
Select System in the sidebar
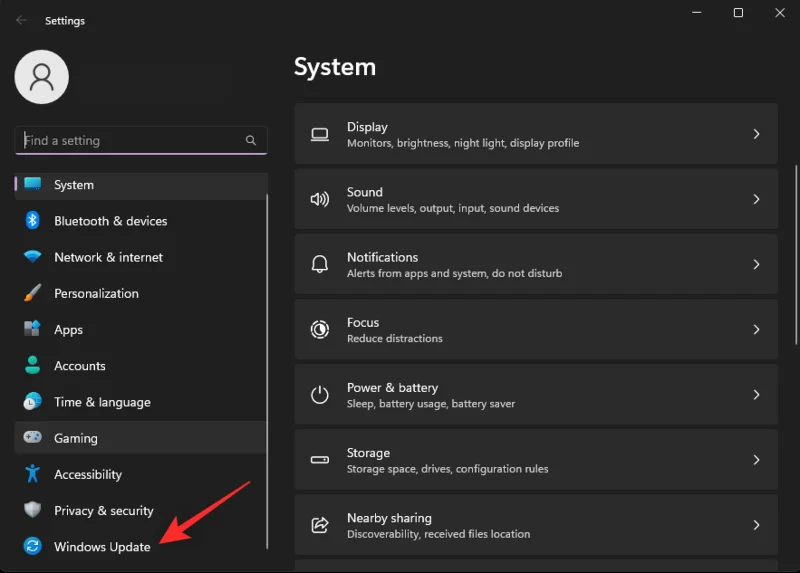[140, 185]
